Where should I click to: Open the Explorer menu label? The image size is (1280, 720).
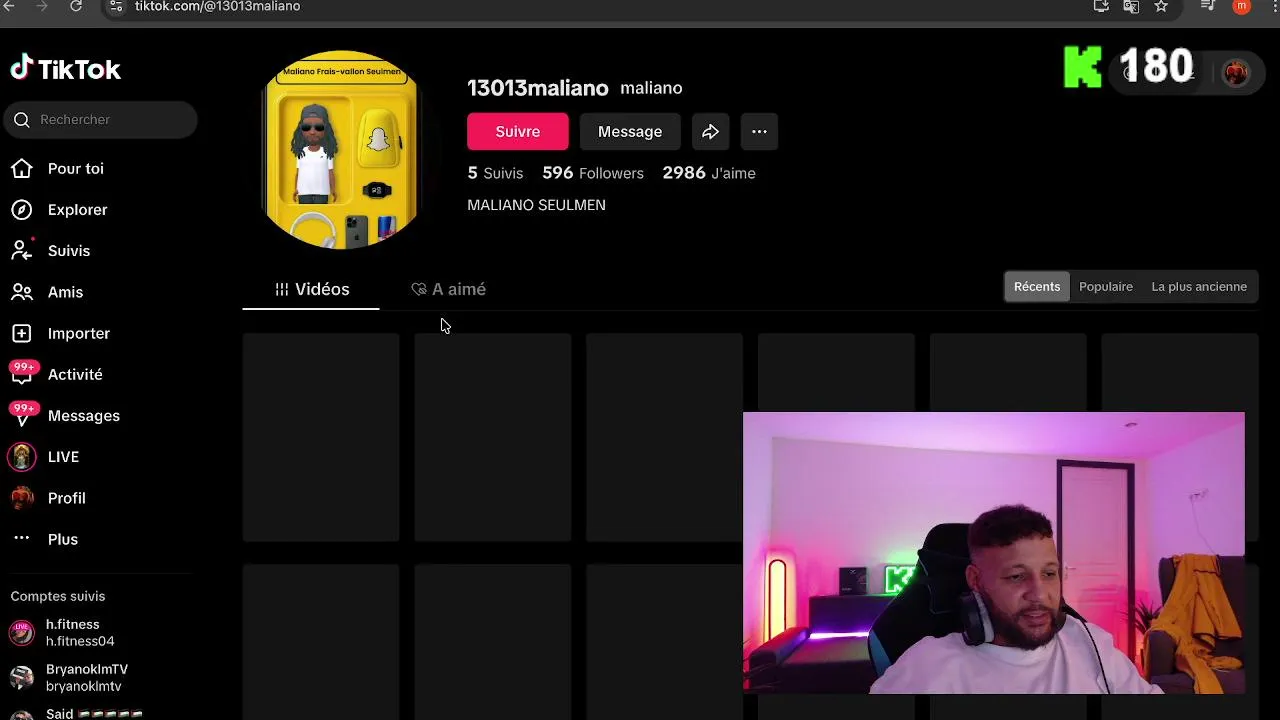tap(78, 210)
